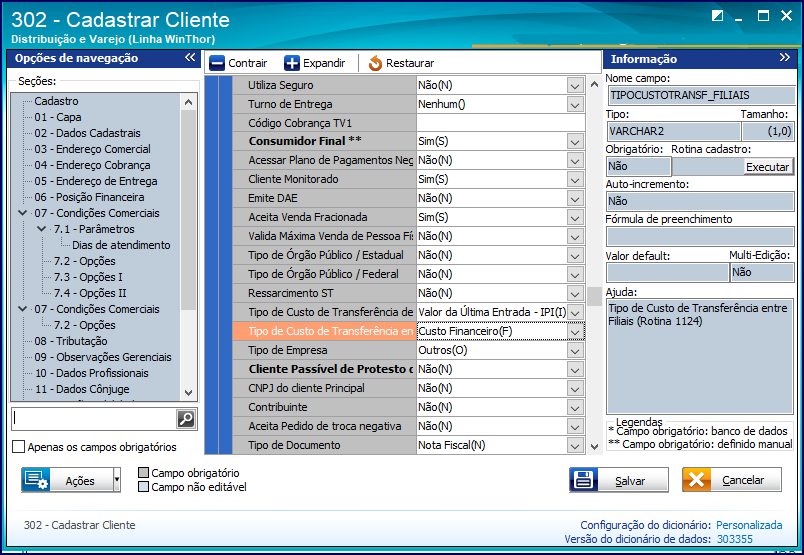Click the field grid scrollbar down arrow
The width and height of the screenshot is (804, 555).
594,446
